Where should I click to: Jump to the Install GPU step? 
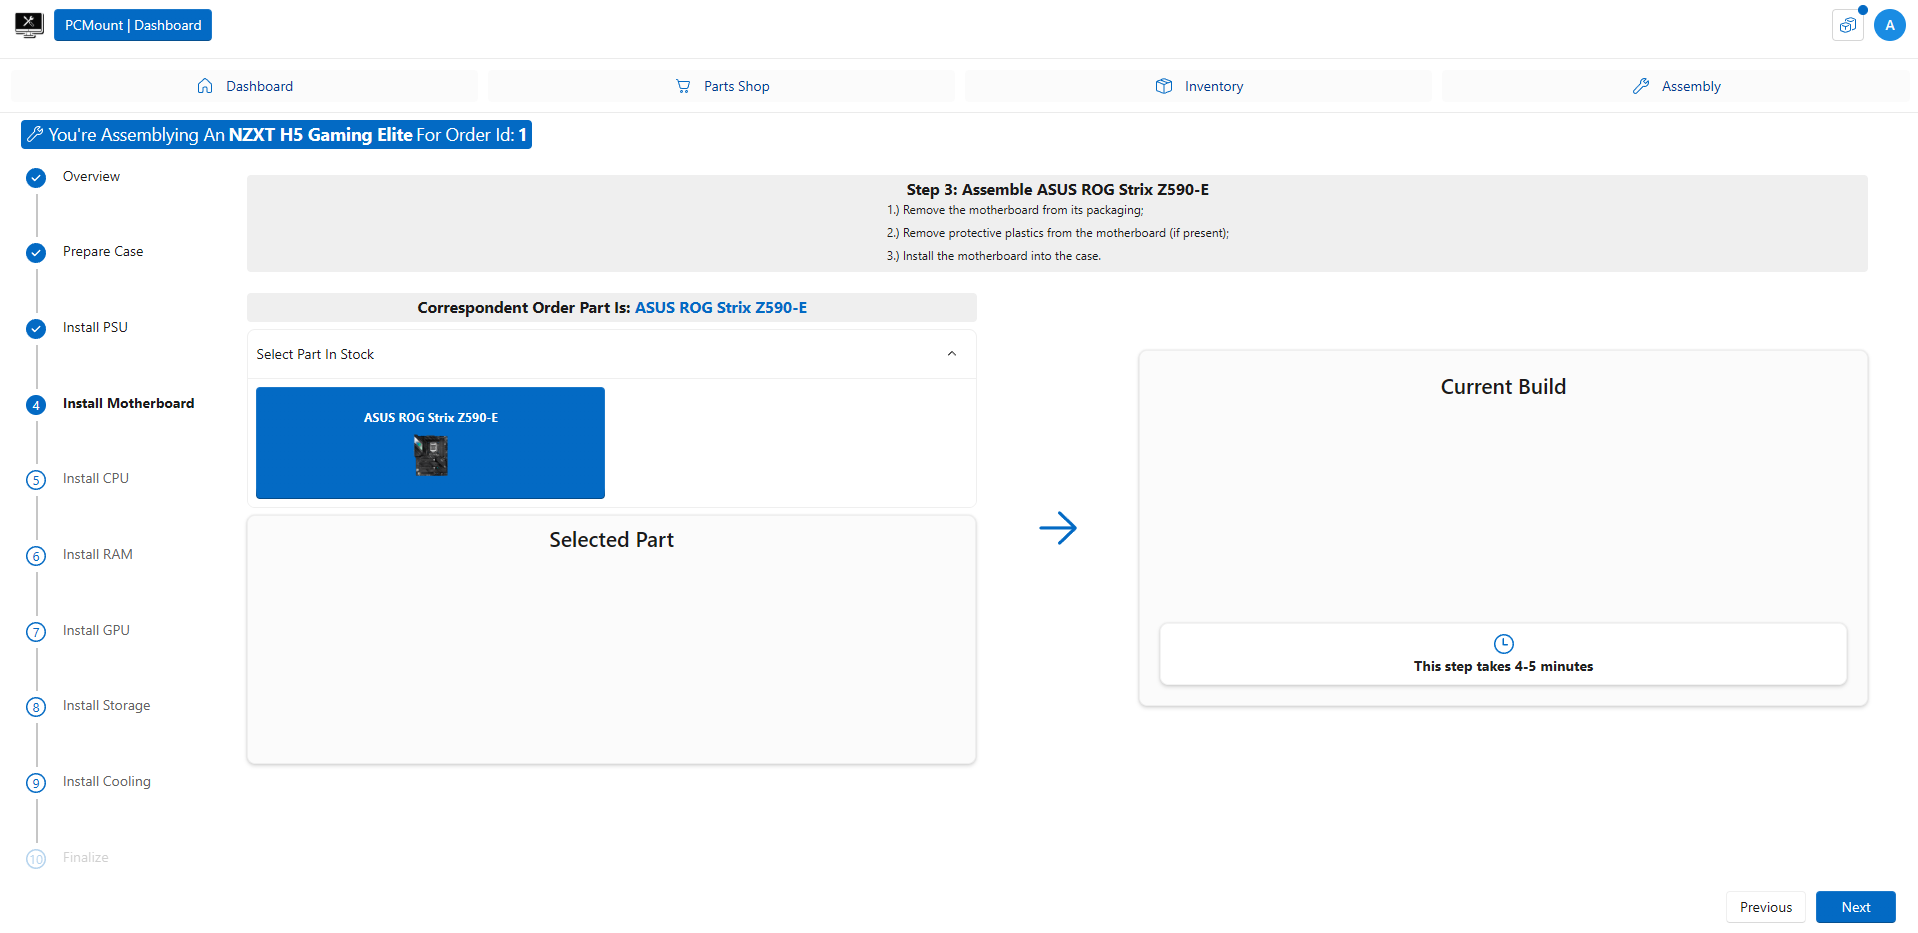96,631
